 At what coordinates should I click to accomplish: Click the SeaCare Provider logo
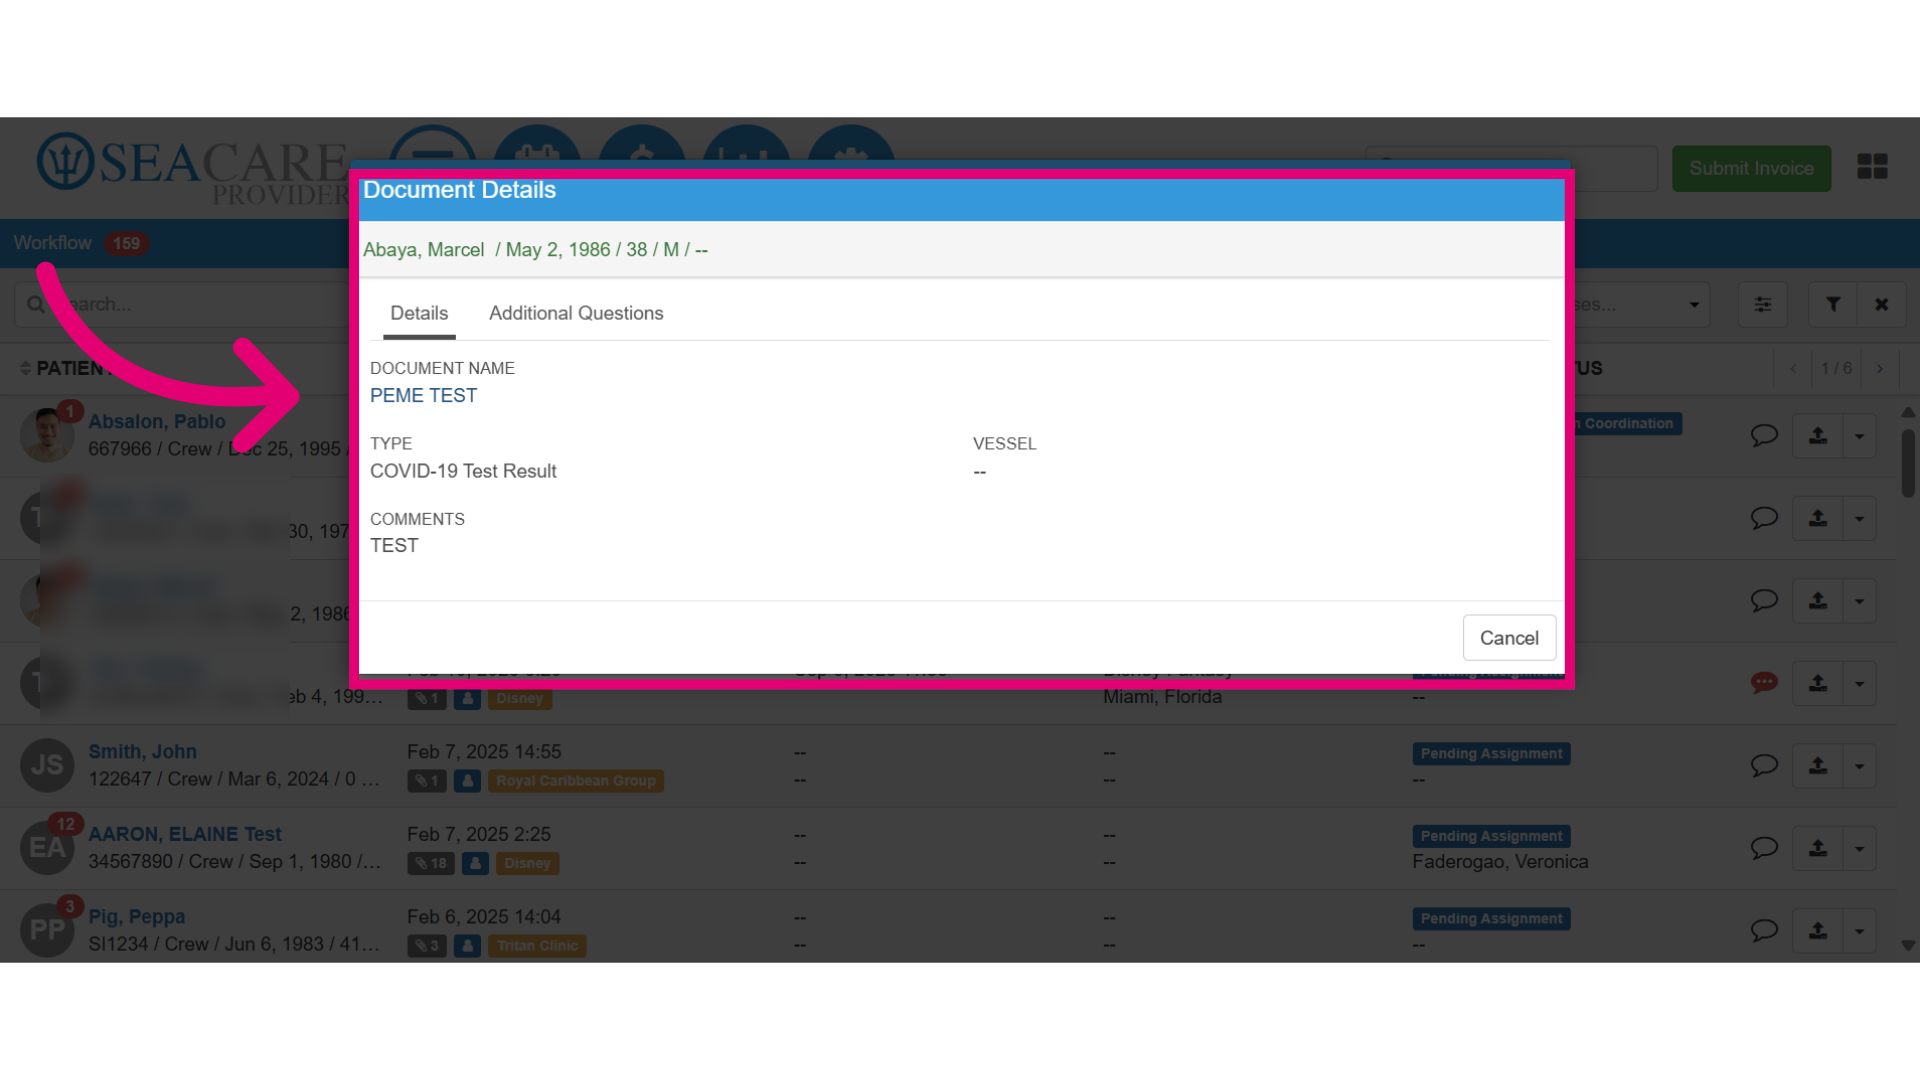192,168
